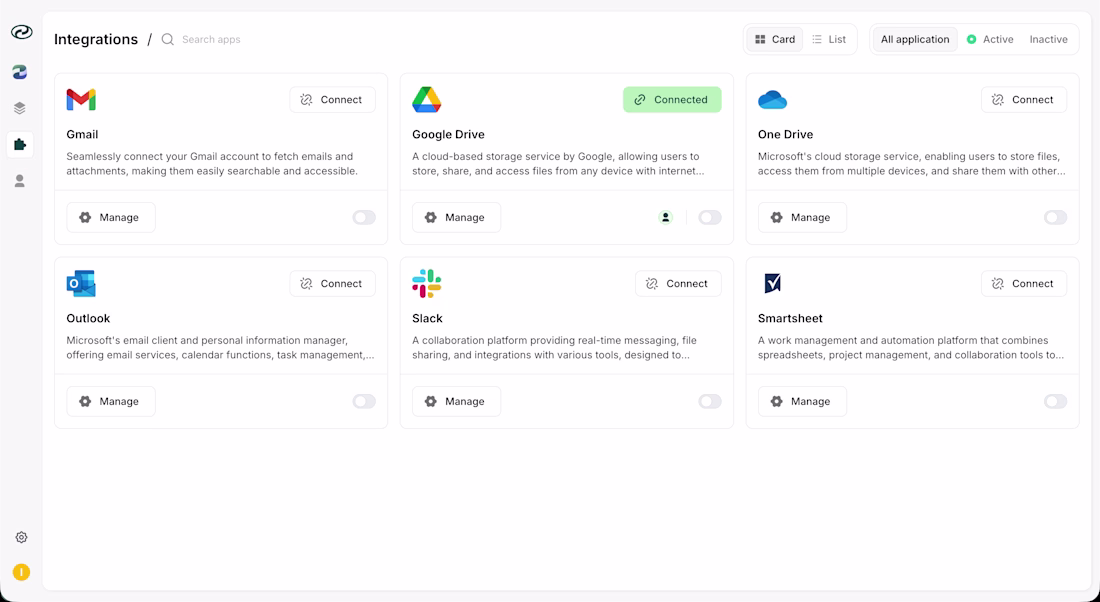Switch to List view

click(829, 39)
